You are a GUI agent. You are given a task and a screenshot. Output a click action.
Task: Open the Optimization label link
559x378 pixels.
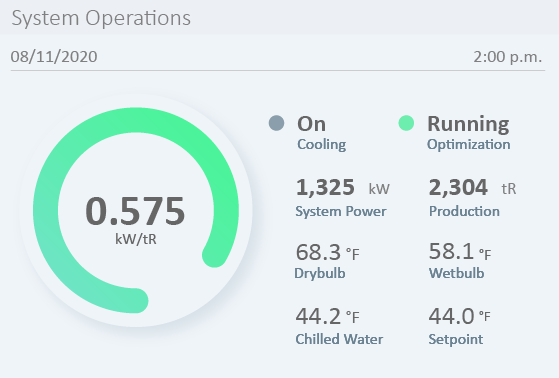click(468, 144)
